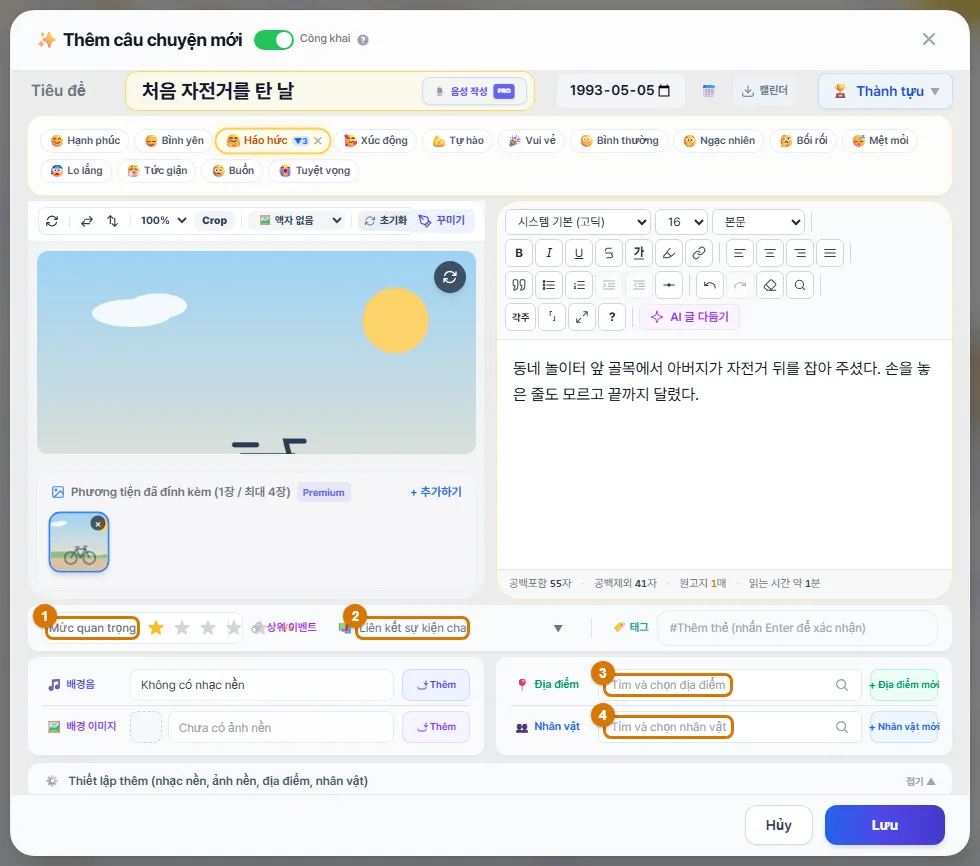Toggle the Công khai public switch

(x=273, y=39)
